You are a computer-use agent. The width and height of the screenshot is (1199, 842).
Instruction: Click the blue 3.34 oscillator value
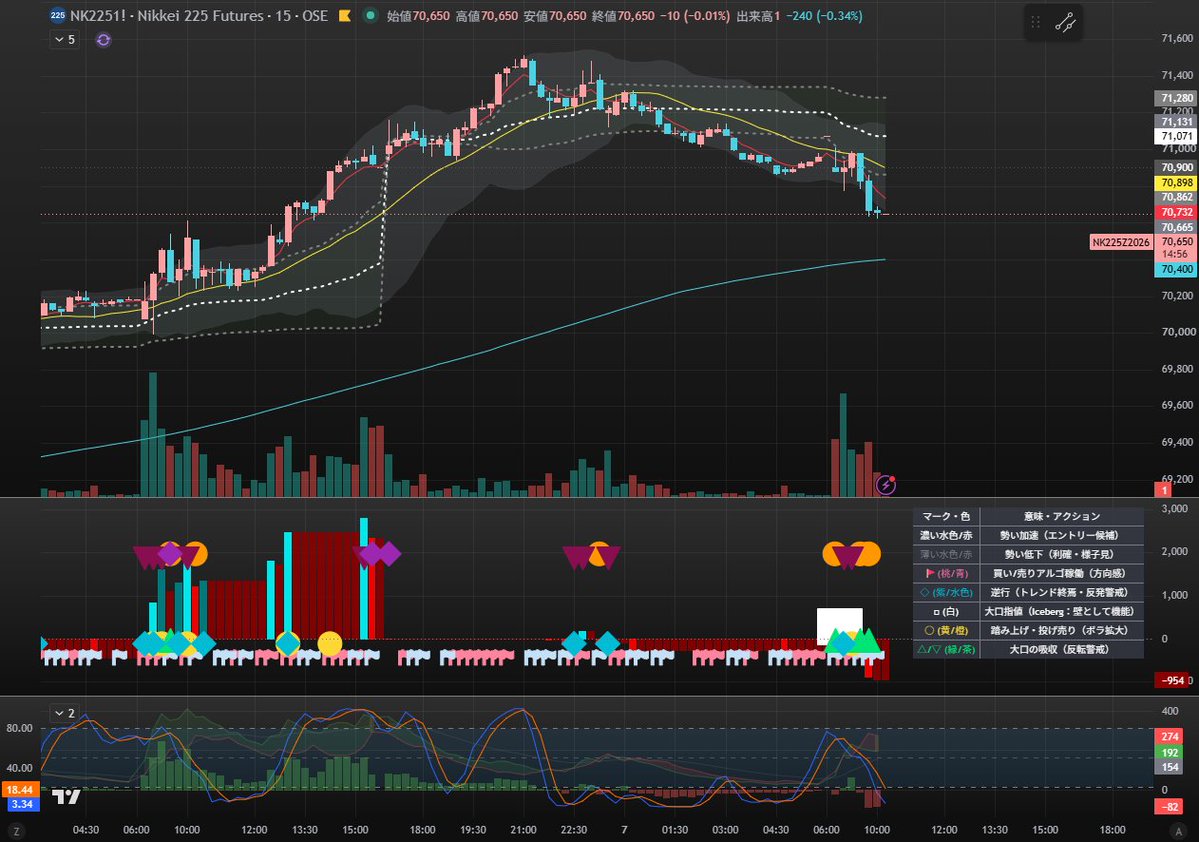pyautogui.click(x=22, y=804)
